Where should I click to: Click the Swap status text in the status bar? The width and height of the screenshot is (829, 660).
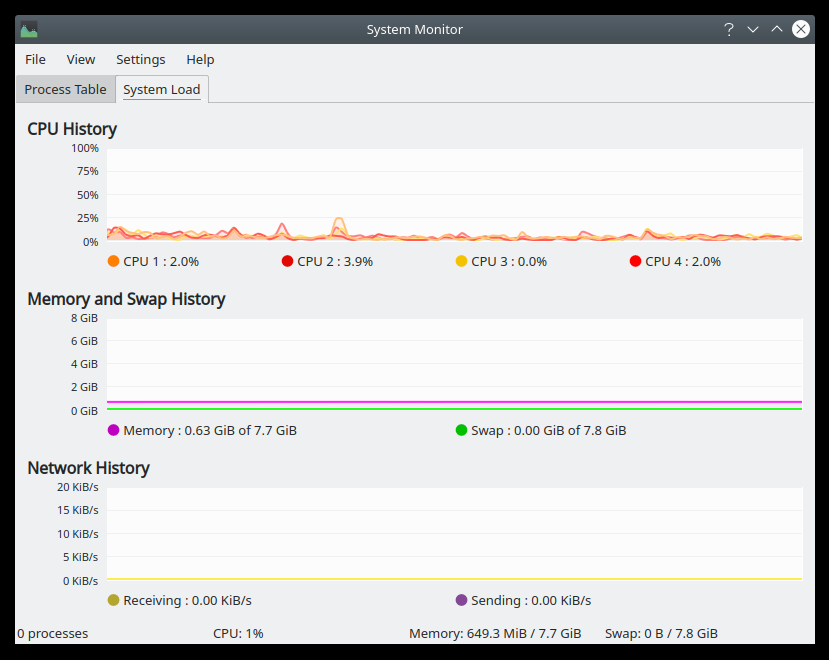(661, 633)
